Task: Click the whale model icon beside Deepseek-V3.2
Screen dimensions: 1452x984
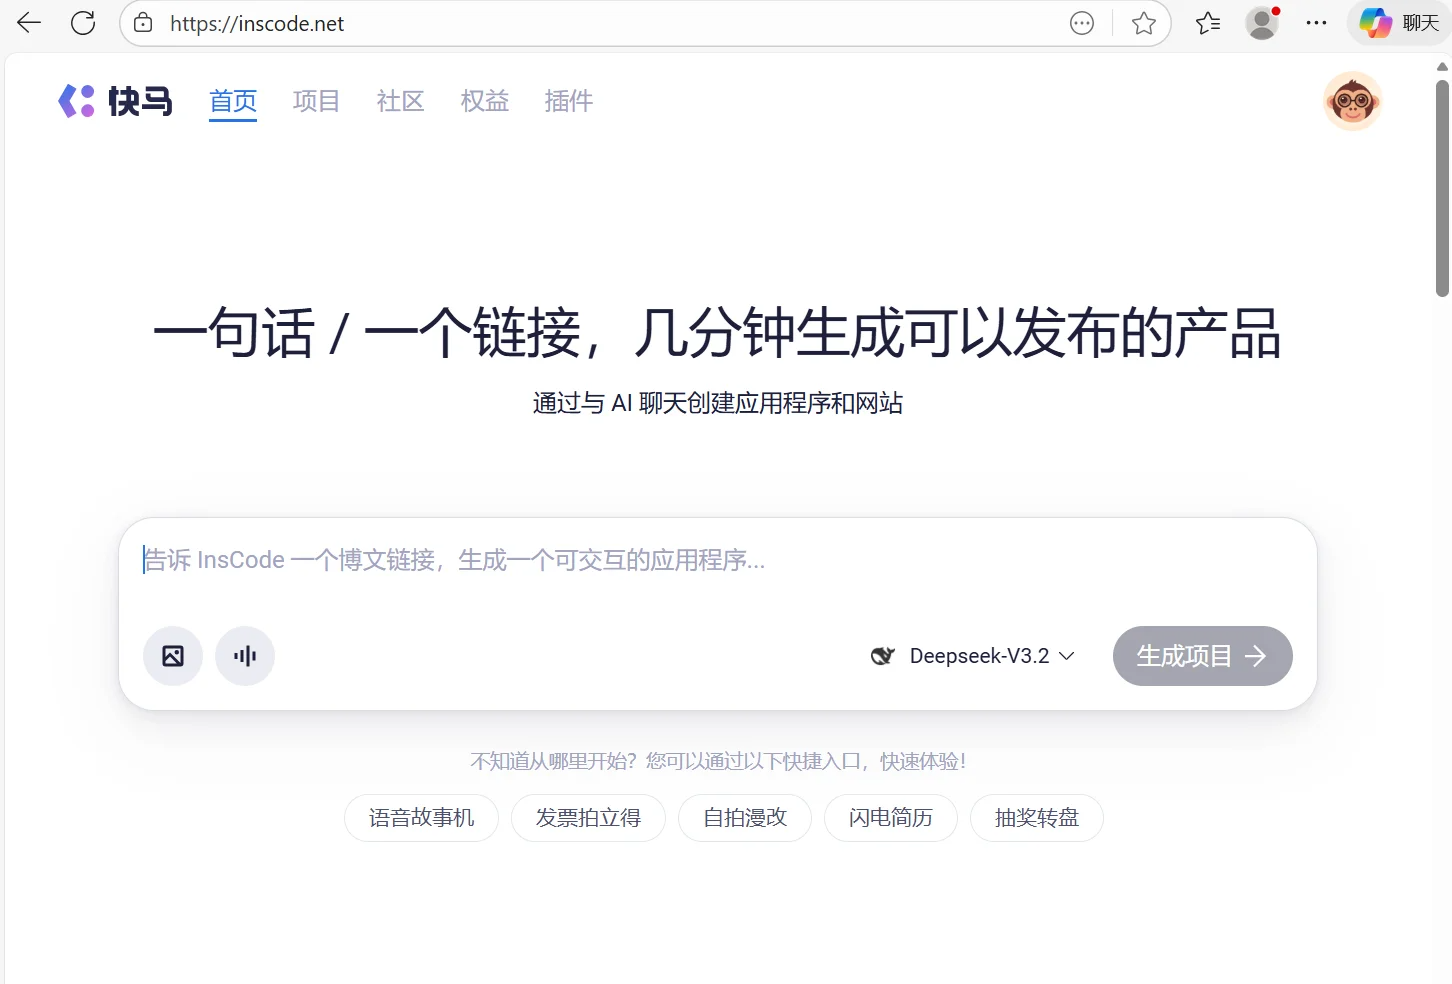Action: click(x=883, y=655)
